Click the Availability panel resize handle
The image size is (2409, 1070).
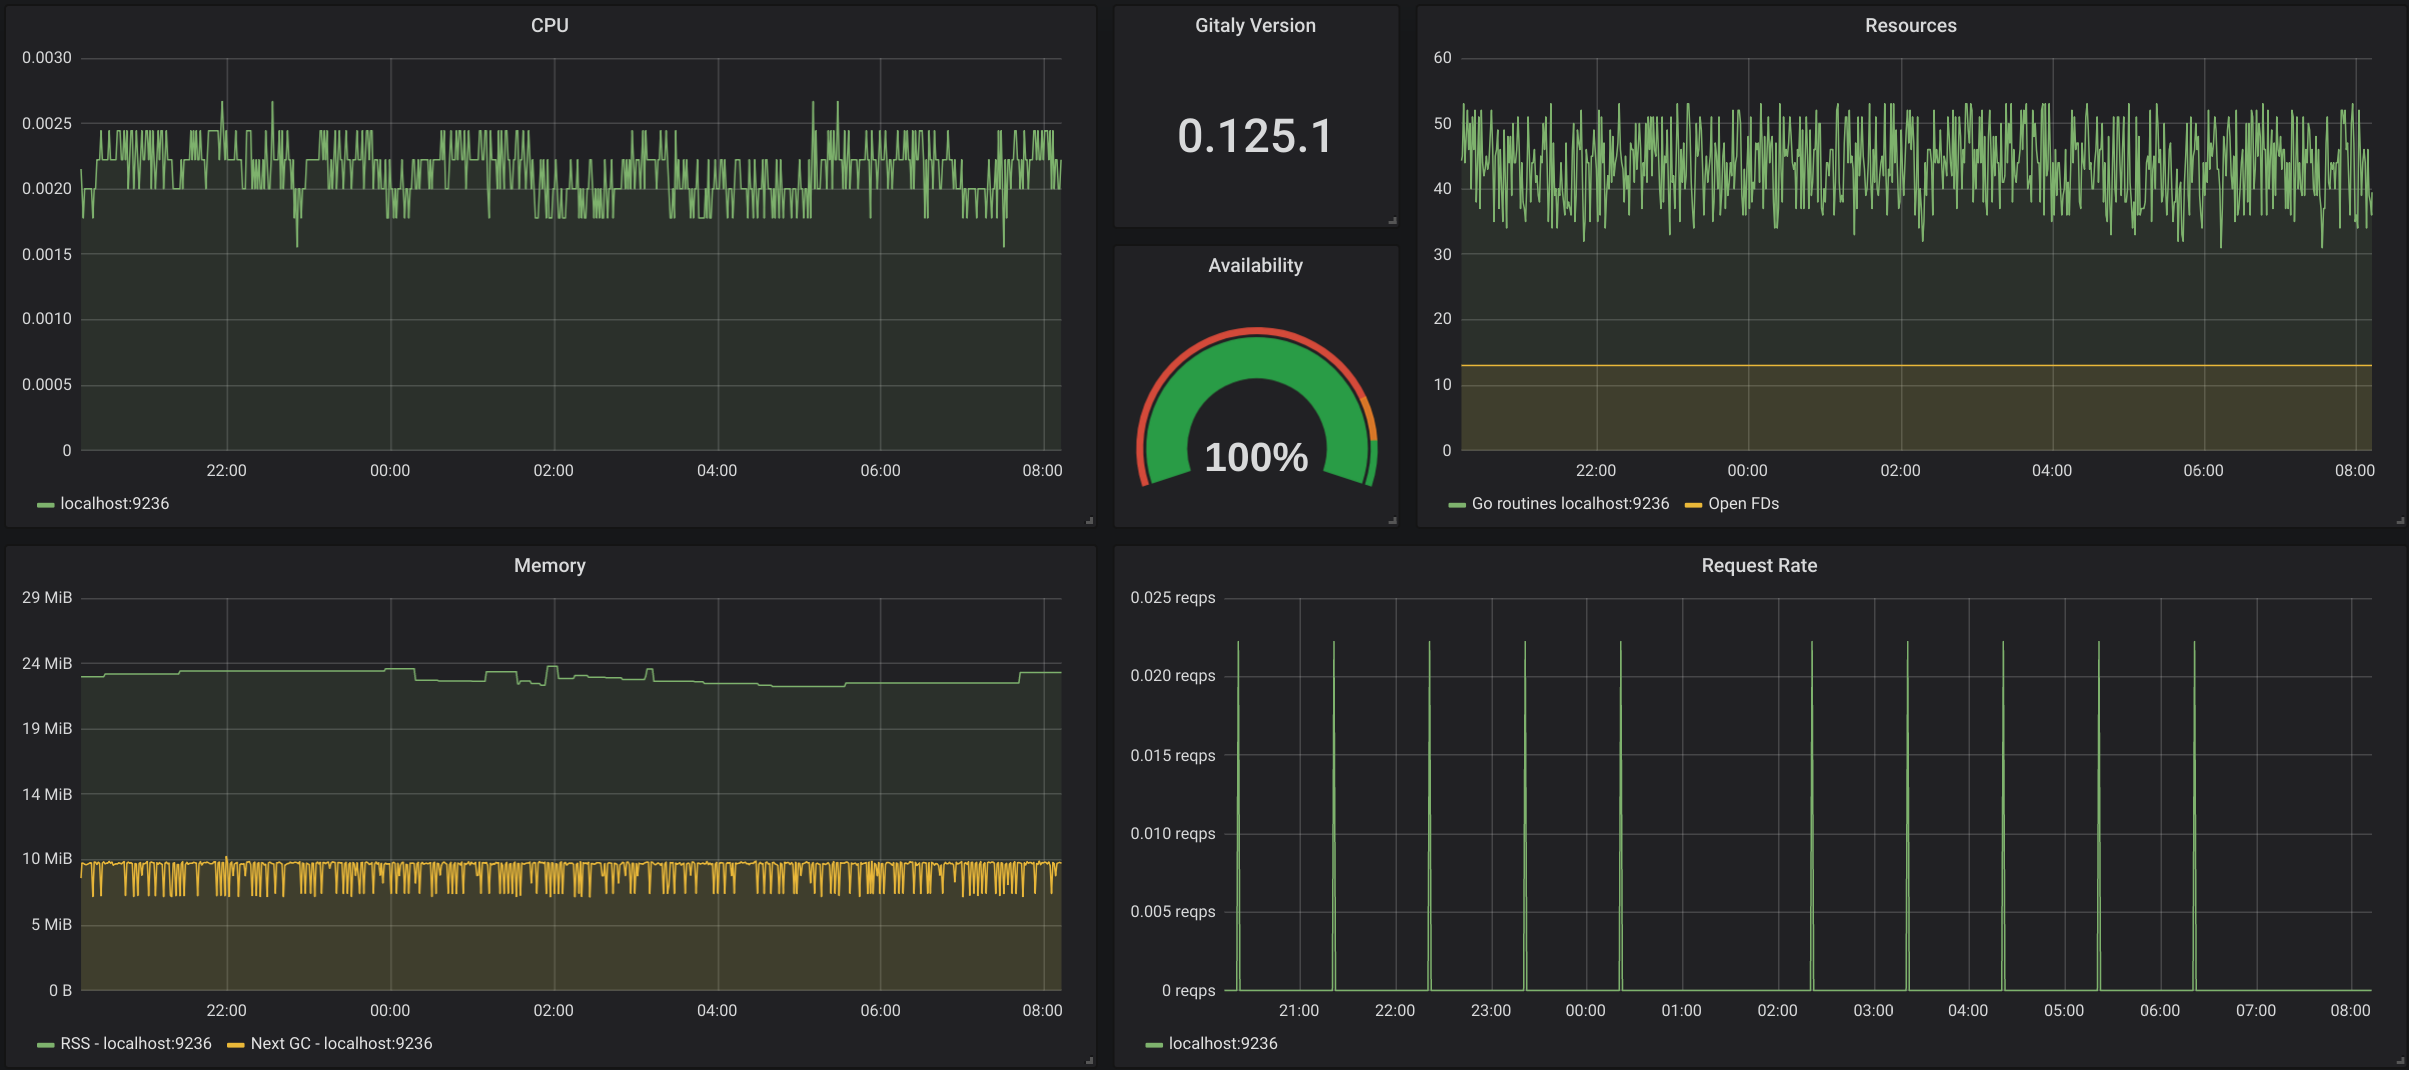click(x=1392, y=520)
